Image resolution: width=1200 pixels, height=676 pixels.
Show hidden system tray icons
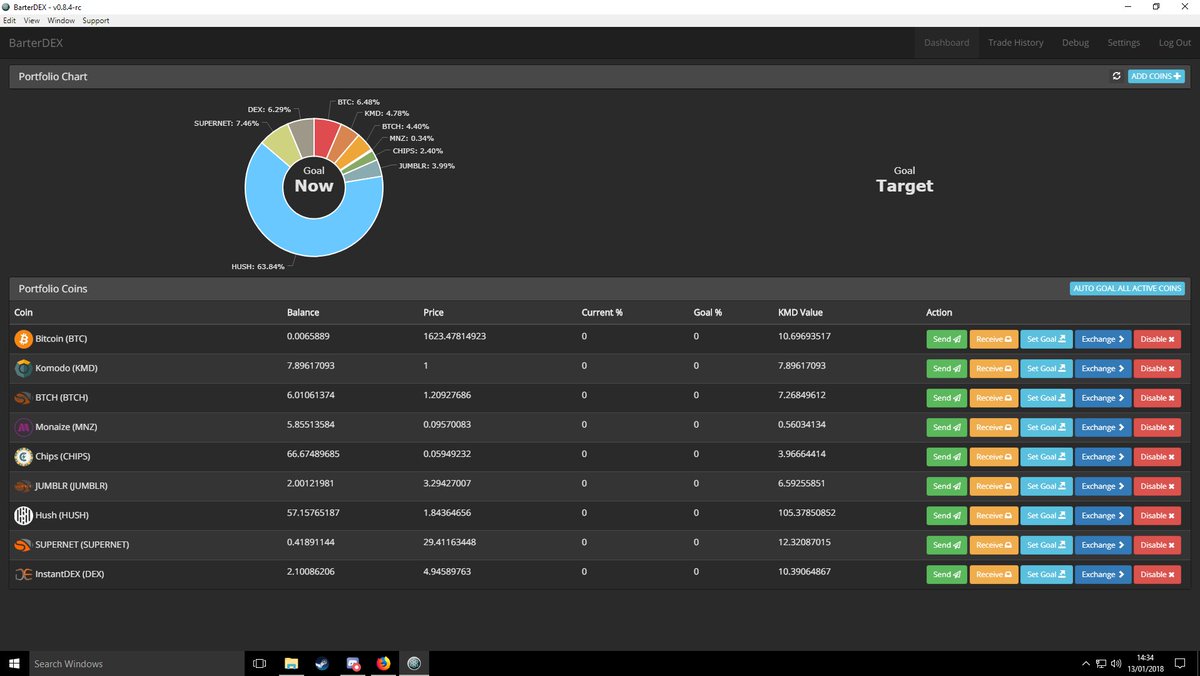[x=1086, y=663]
